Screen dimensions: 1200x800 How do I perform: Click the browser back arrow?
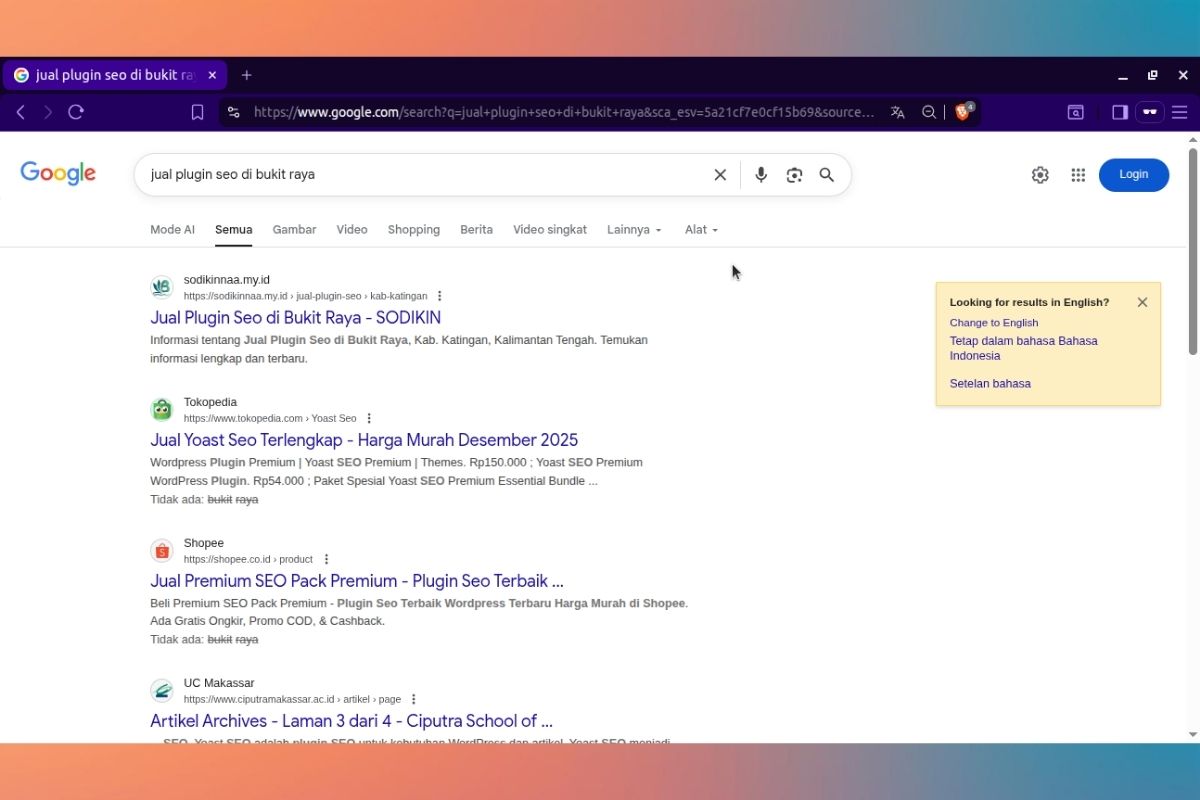pos(21,112)
